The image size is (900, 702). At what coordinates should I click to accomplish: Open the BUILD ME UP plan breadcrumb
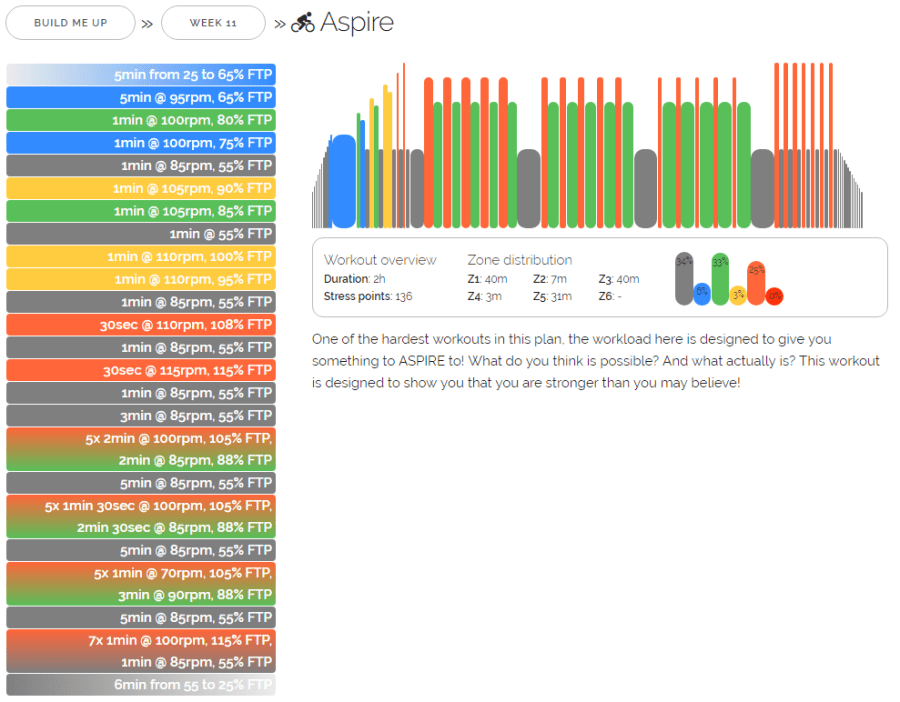(70, 23)
